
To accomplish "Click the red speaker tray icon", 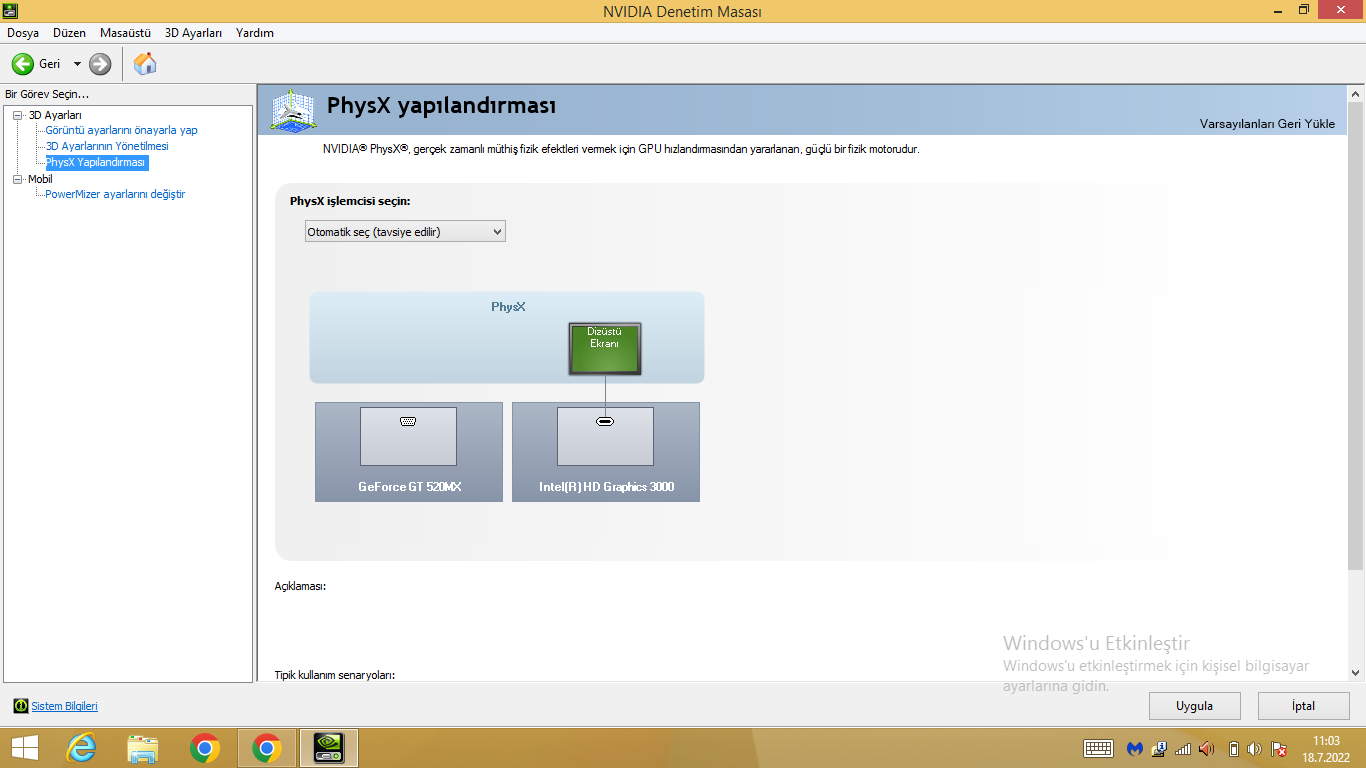I will pos(1207,748).
